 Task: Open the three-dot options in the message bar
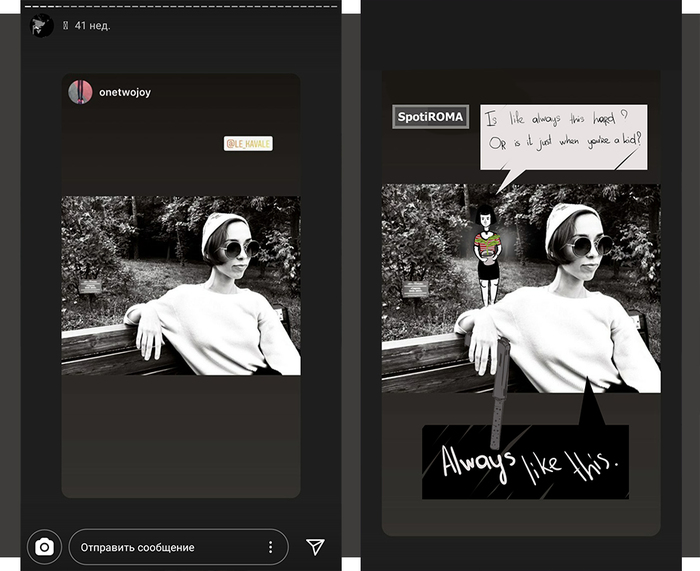[270, 547]
